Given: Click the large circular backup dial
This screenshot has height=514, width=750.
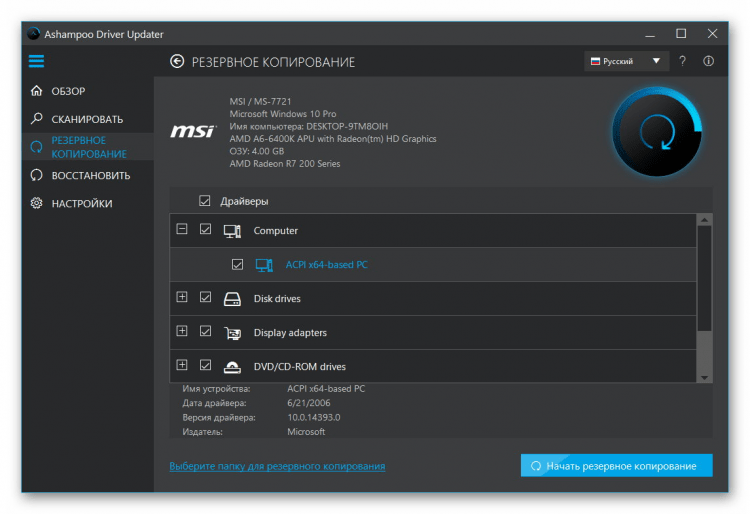Looking at the screenshot, I should coord(657,131).
